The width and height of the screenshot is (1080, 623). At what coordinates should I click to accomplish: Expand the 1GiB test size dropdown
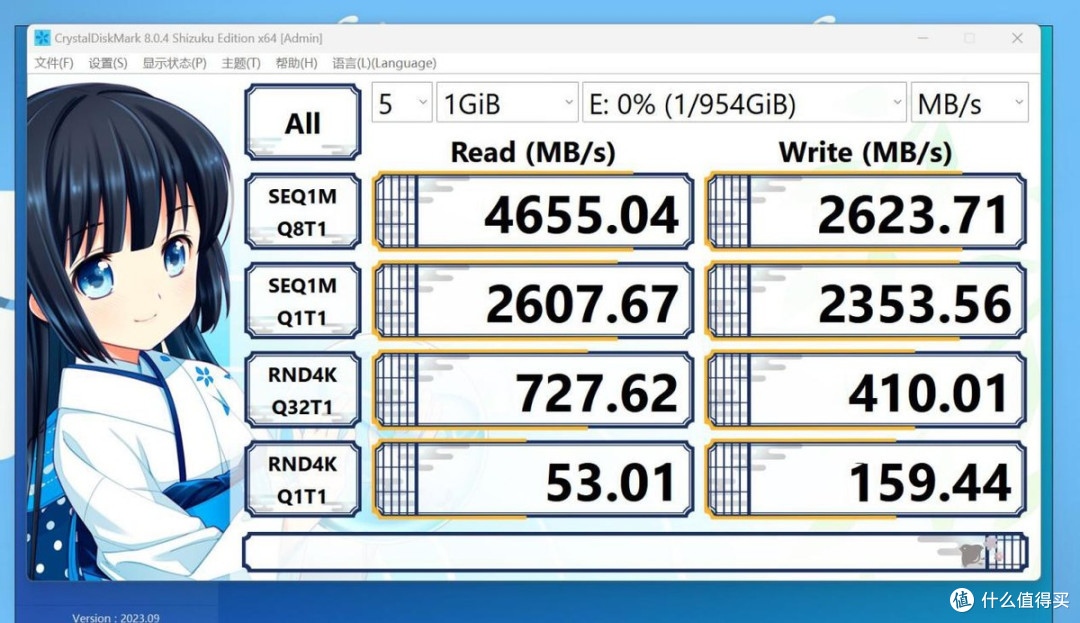pos(507,103)
